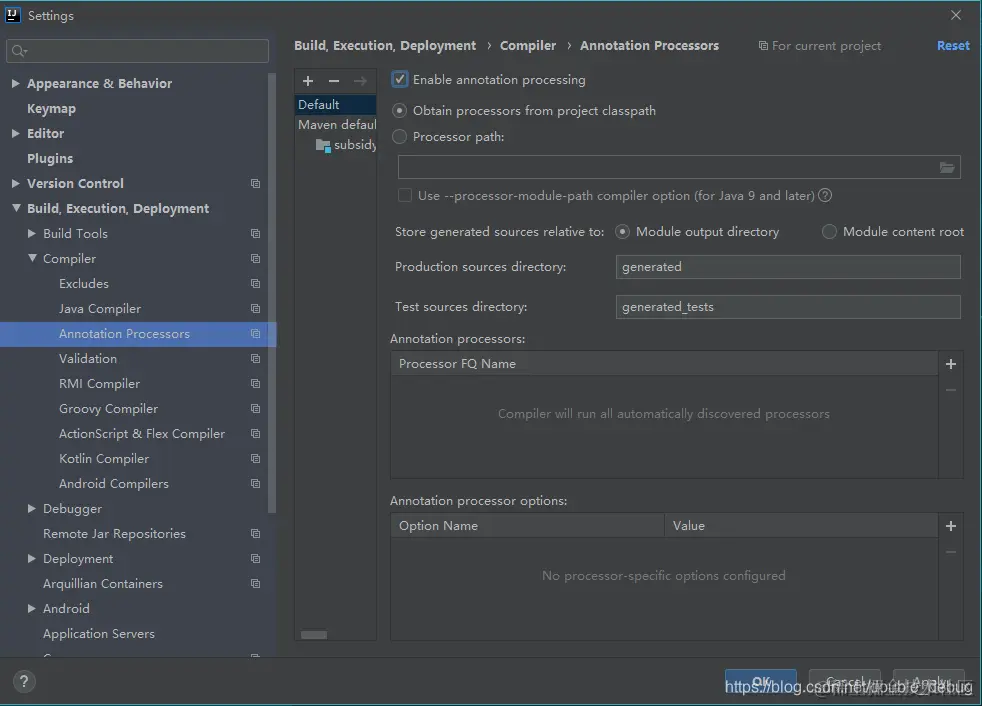Add a new annotation profile with plus icon
Image resolution: width=982 pixels, height=706 pixels.
(308, 81)
